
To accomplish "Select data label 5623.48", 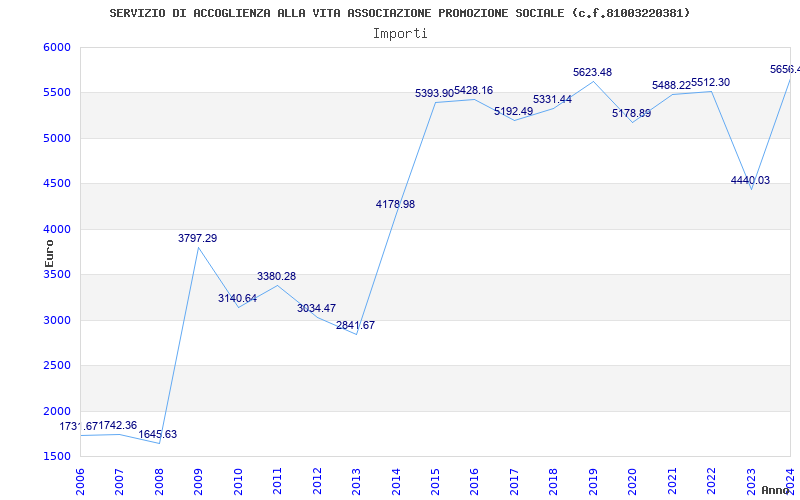I will pyautogui.click(x=592, y=72).
